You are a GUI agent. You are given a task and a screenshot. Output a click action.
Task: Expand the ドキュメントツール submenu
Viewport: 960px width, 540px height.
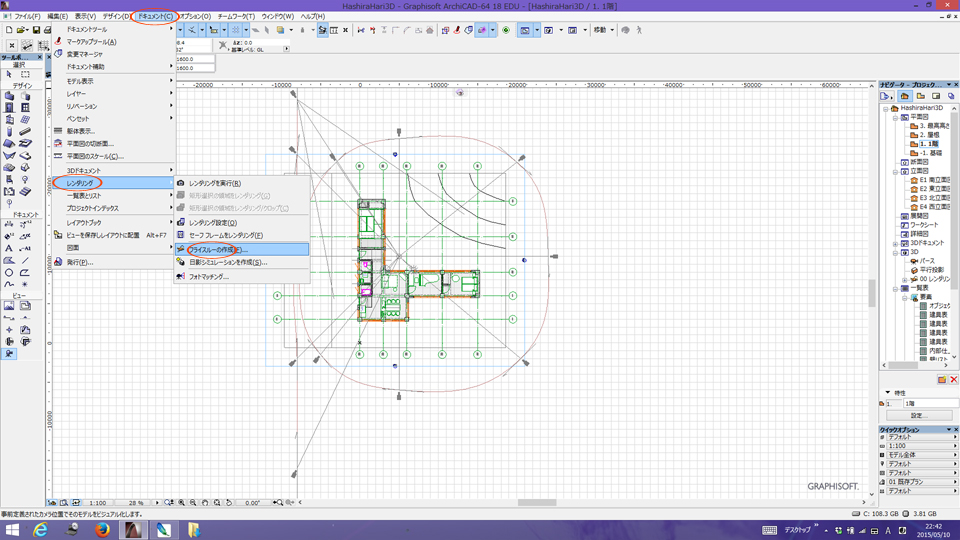tap(114, 29)
